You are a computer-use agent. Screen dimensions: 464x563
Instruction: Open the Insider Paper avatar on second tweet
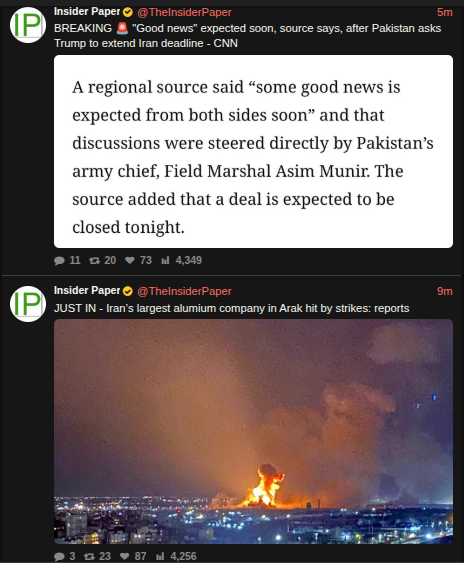tap(28, 304)
